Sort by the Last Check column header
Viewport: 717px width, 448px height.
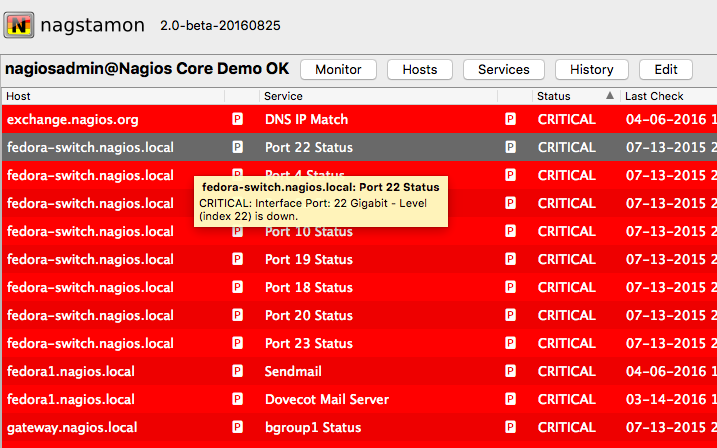(654, 96)
